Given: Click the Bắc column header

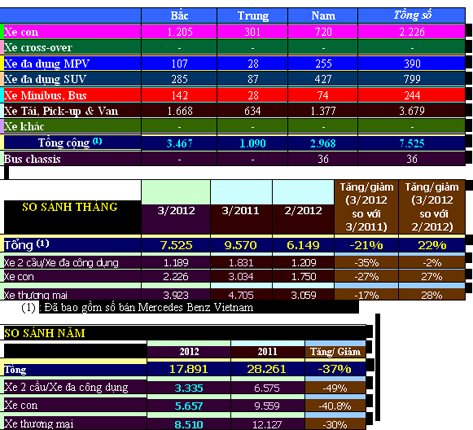Looking at the screenshot, I should (179, 16).
